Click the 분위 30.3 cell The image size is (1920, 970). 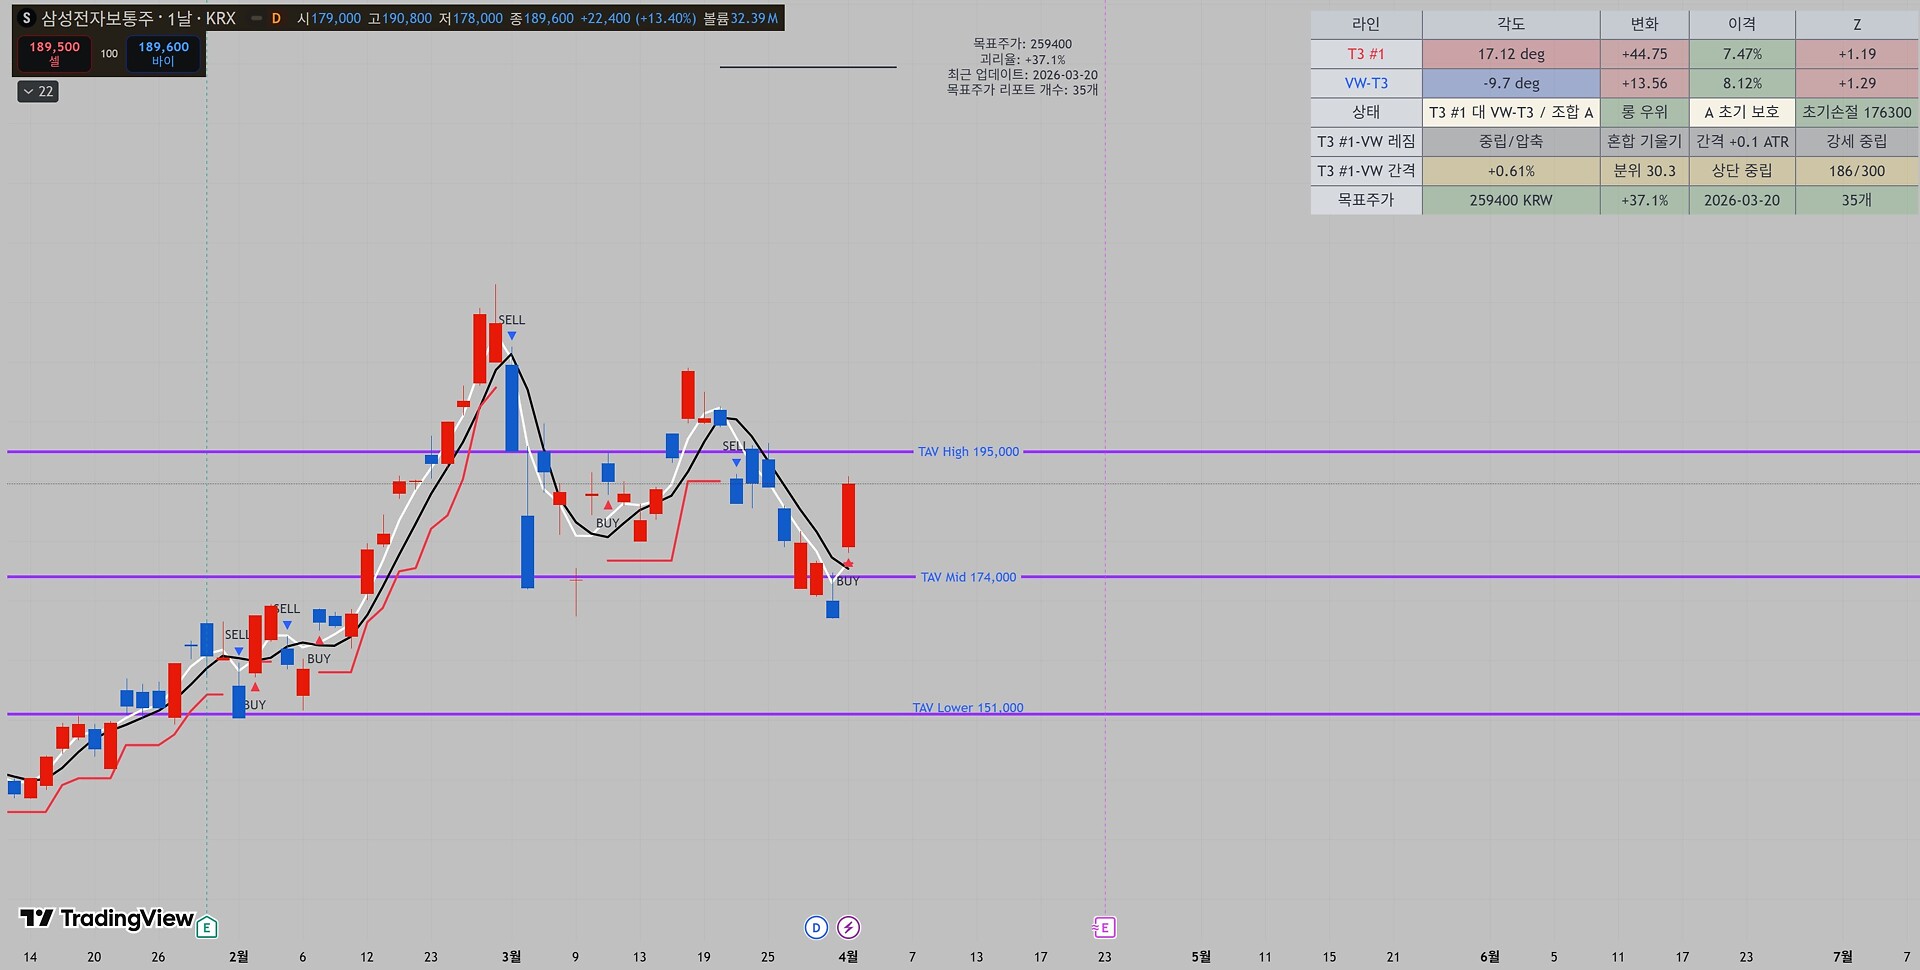click(x=1645, y=171)
